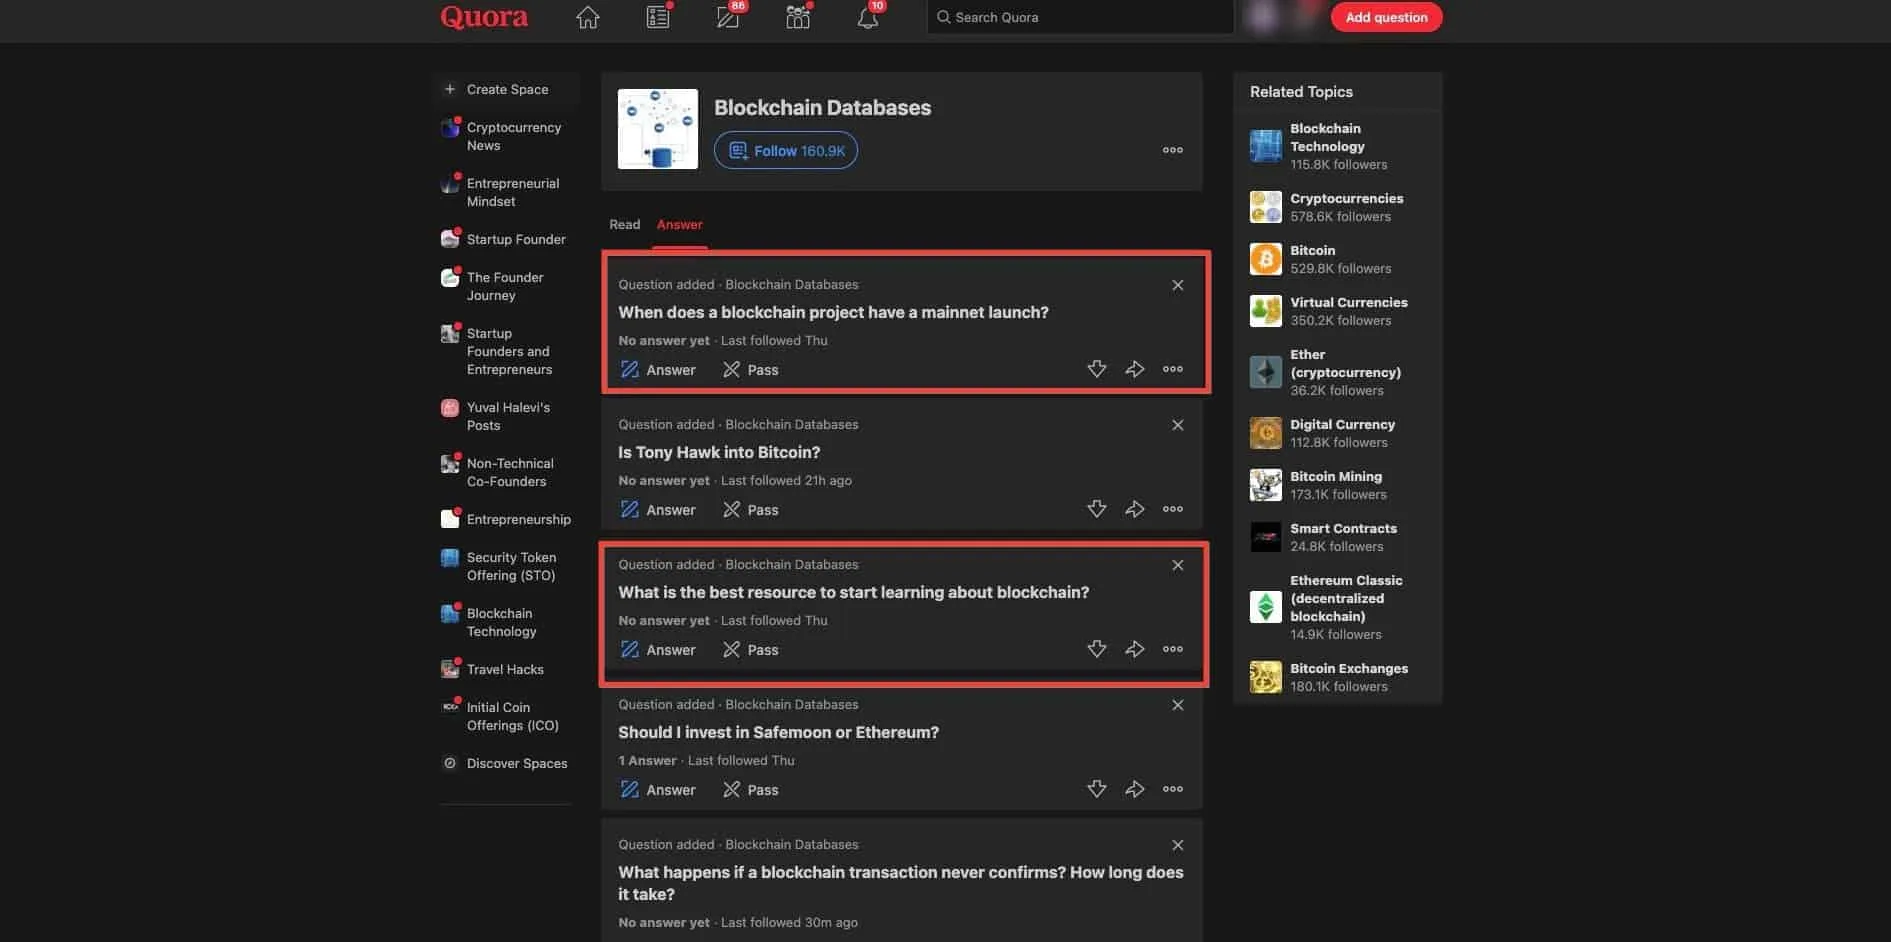Click the Answer pencil icon on Safemoon question
Viewport: 1891px width, 942px height.
point(630,789)
